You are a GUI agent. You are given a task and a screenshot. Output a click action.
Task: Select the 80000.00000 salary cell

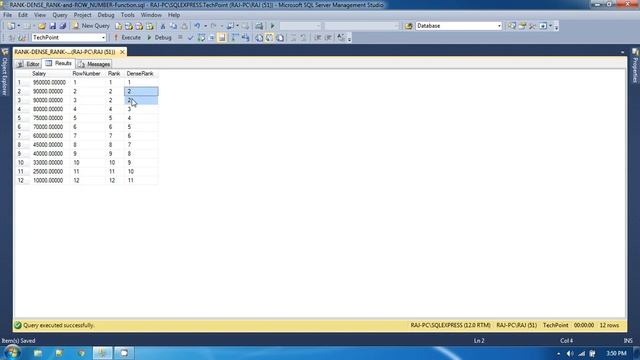(49, 109)
